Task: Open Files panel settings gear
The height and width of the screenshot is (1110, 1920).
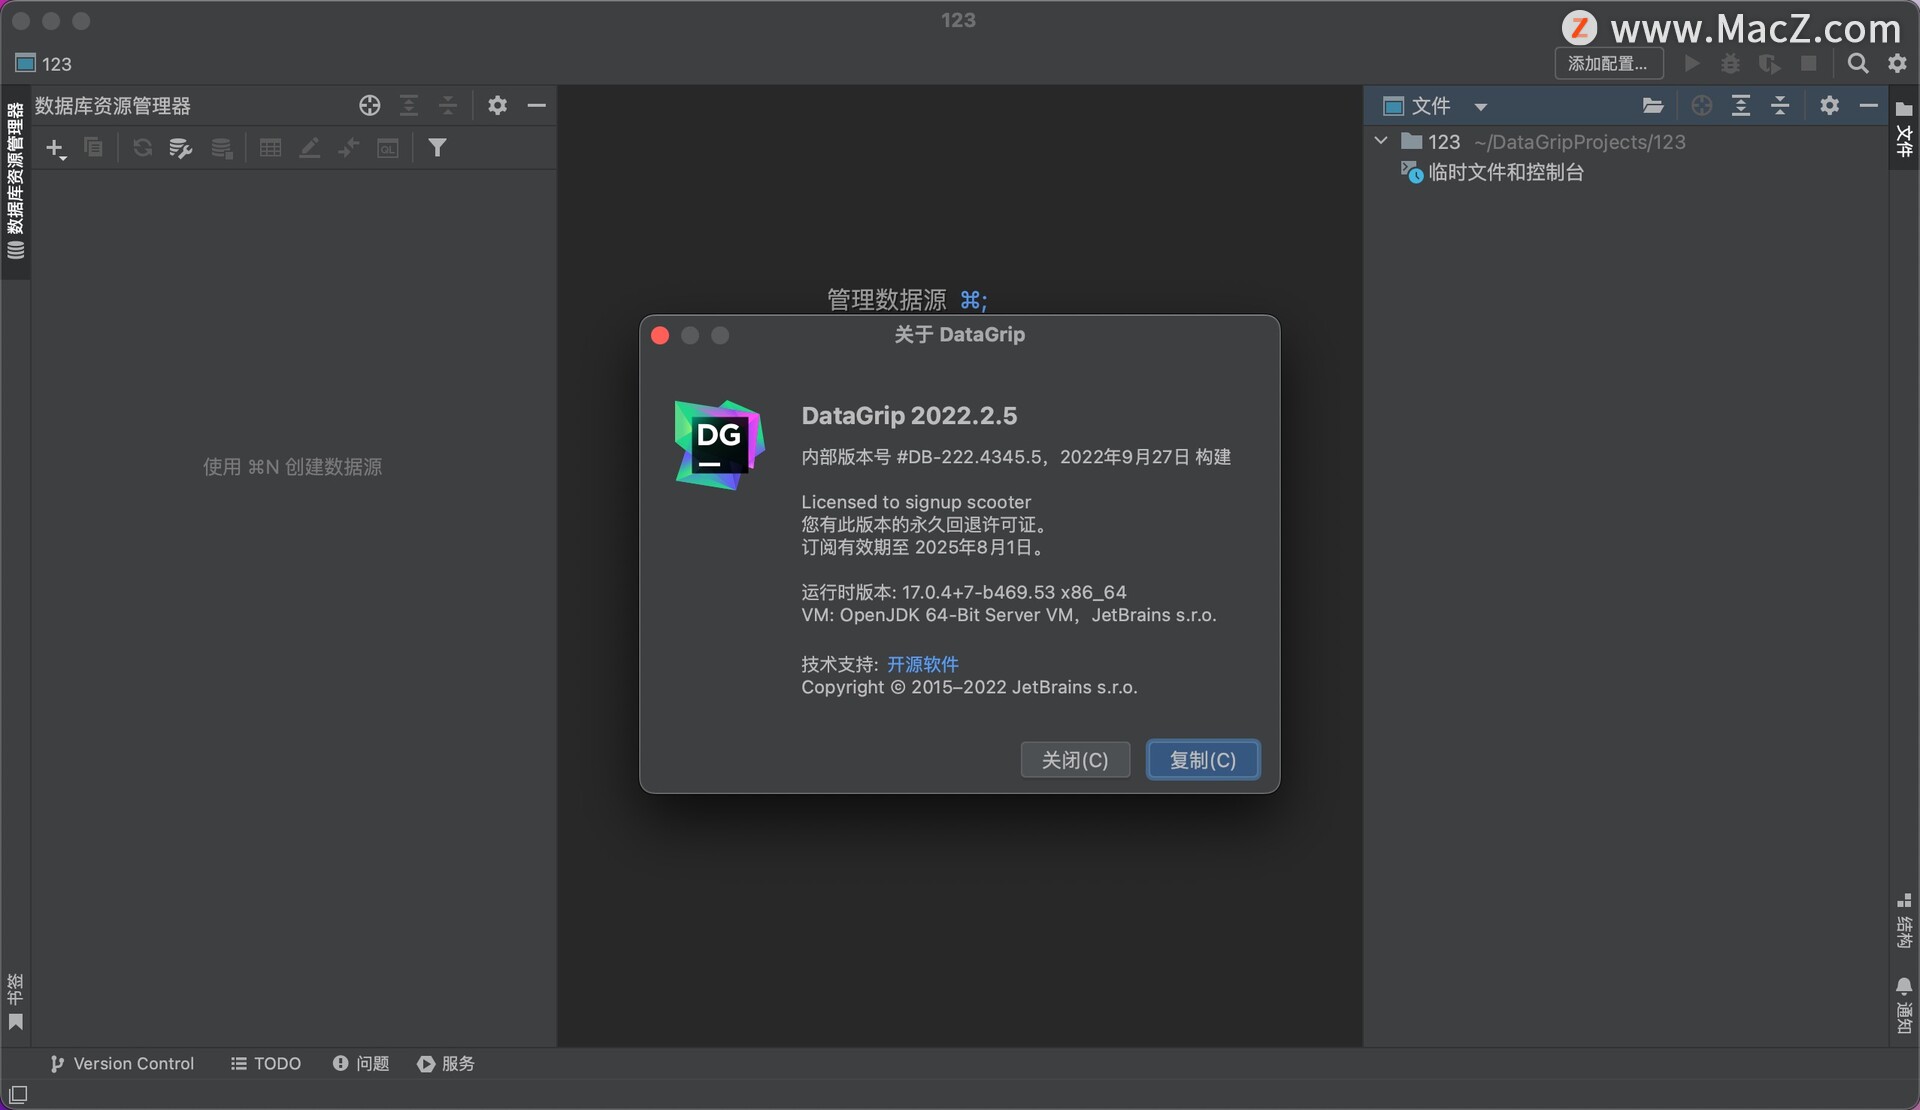Action: [1829, 105]
